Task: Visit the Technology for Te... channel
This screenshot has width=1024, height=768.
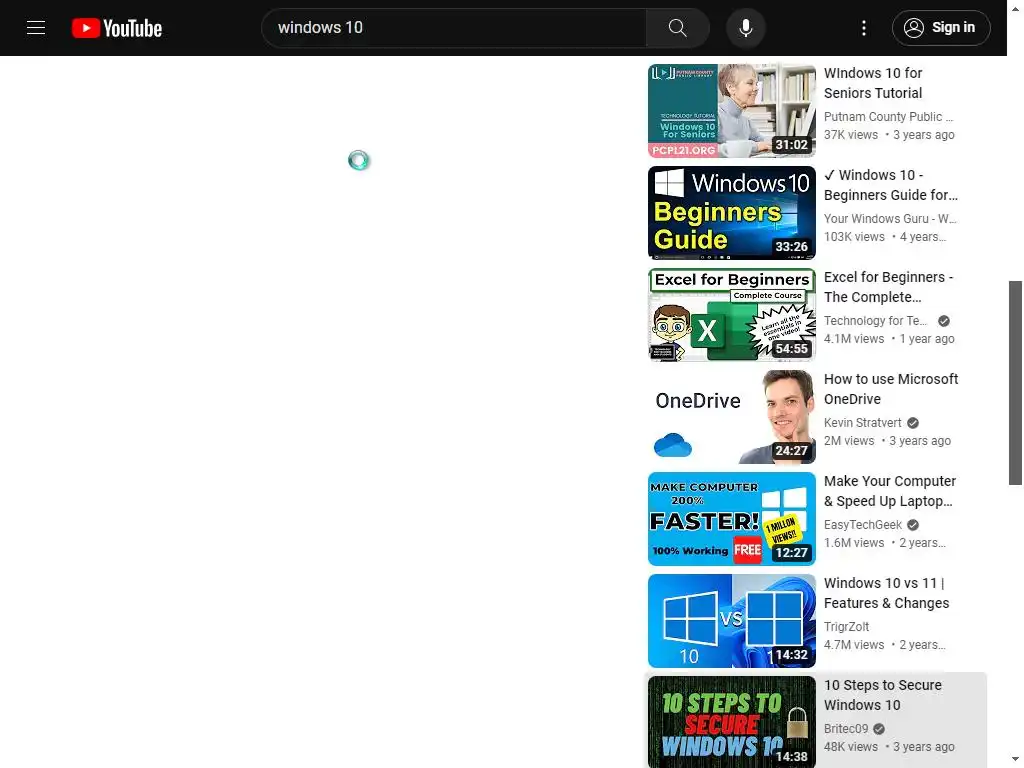Action: coord(875,320)
